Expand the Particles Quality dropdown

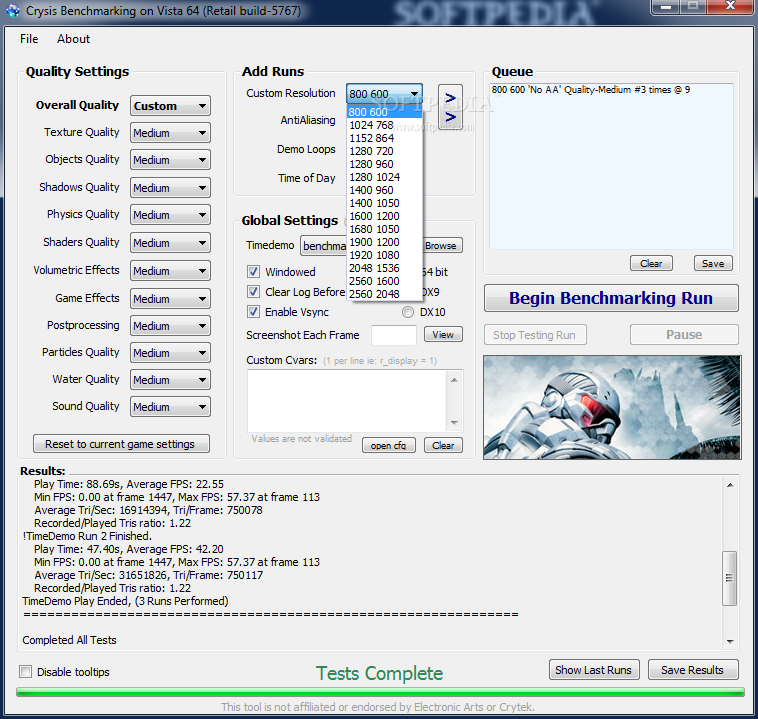pyautogui.click(x=170, y=353)
